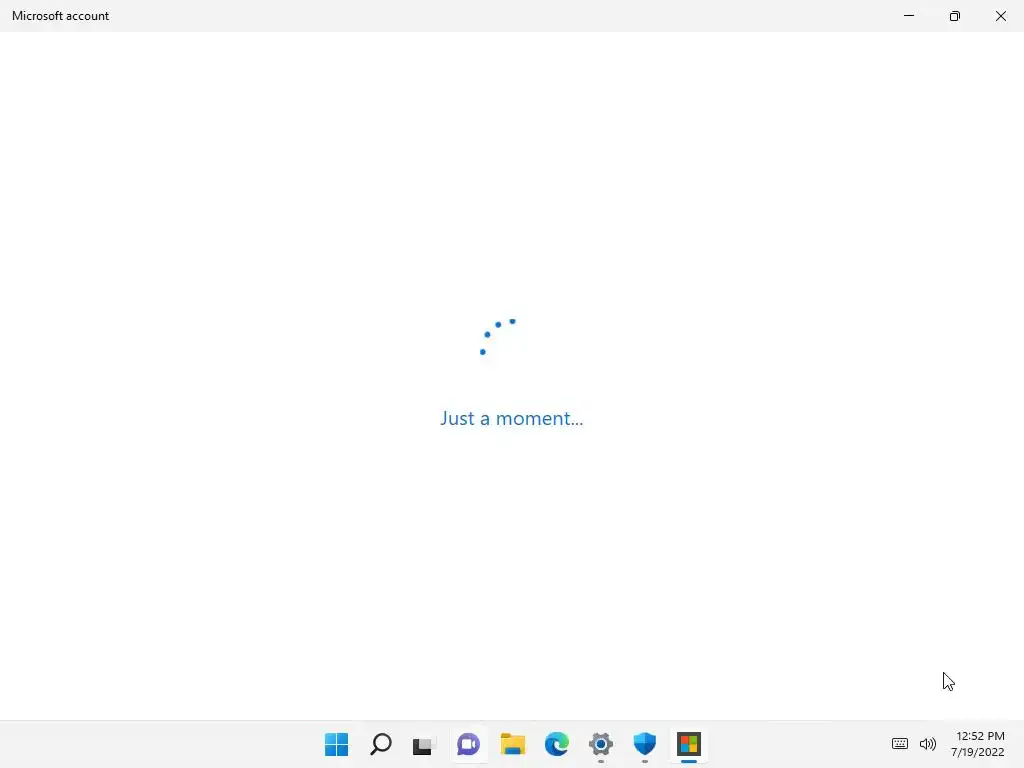Launch Microsoft Edge from taskbar
This screenshot has height=768, width=1024.
point(556,744)
